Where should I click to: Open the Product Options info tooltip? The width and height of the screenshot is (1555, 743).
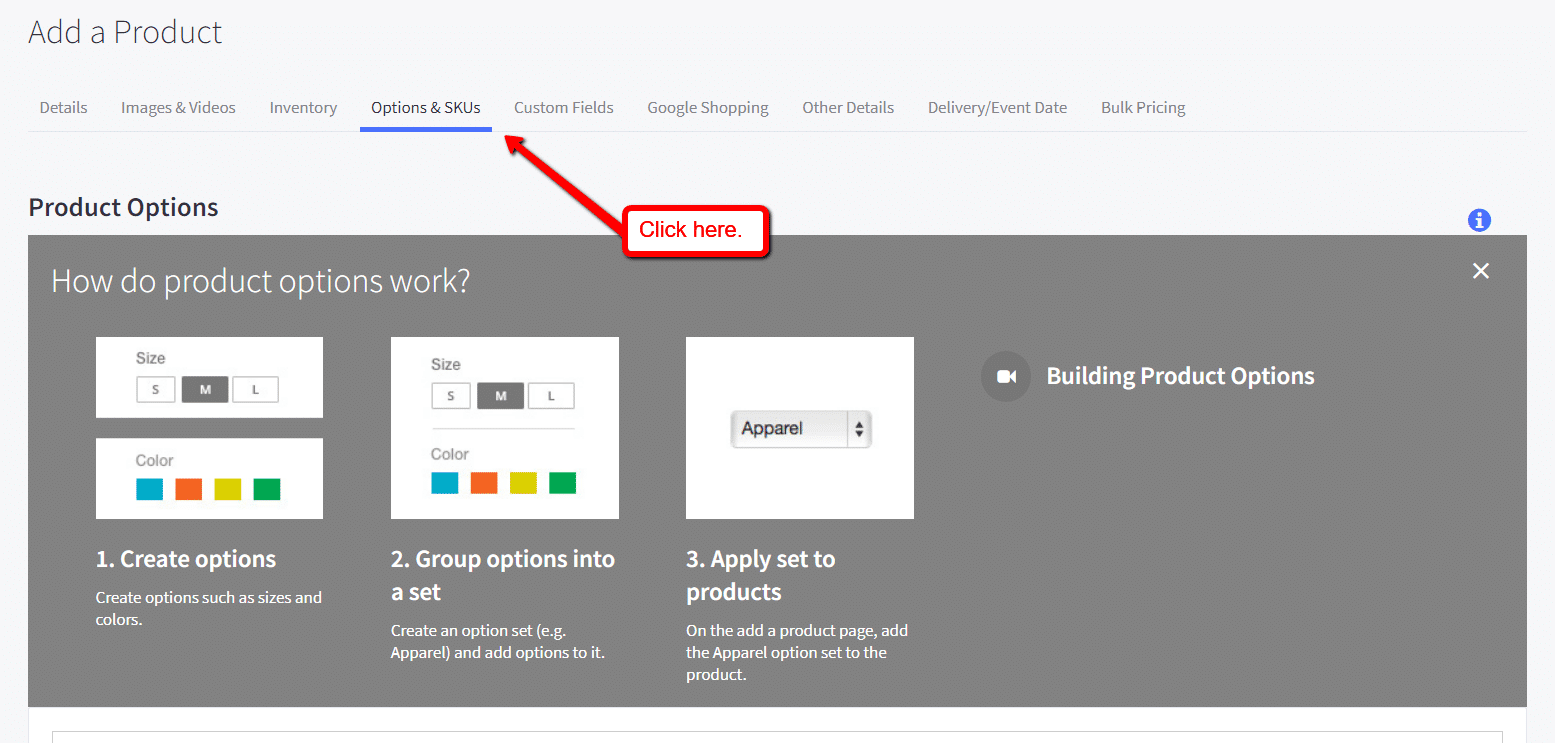coord(1479,220)
